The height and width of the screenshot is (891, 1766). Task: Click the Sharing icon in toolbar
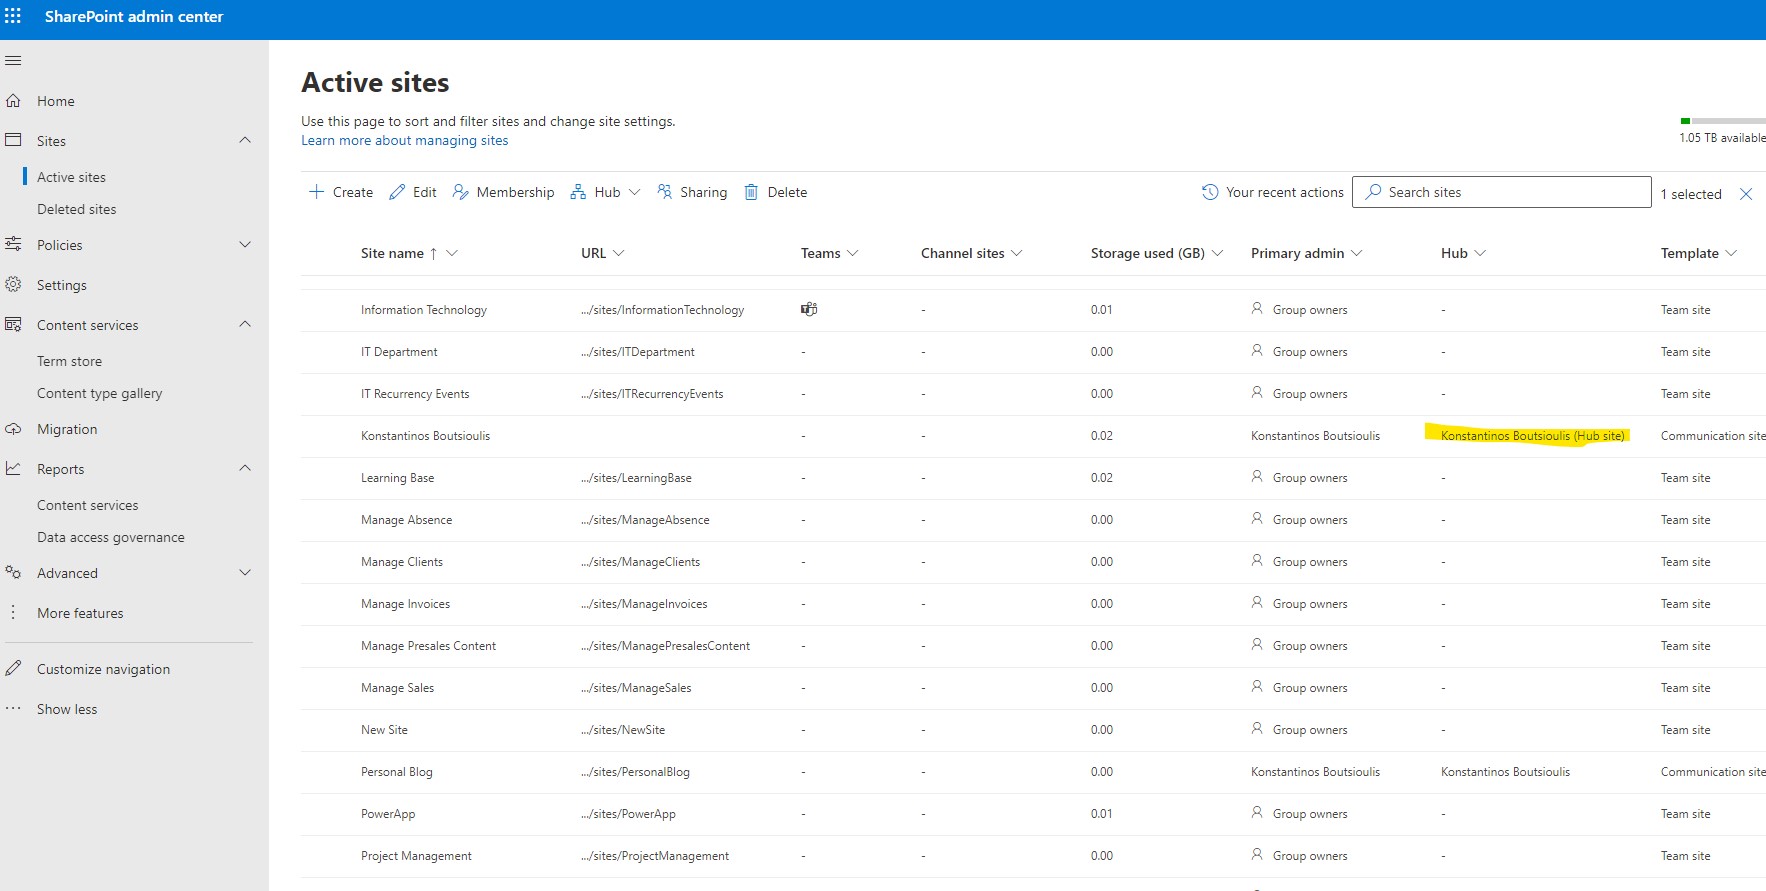point(665,191)
